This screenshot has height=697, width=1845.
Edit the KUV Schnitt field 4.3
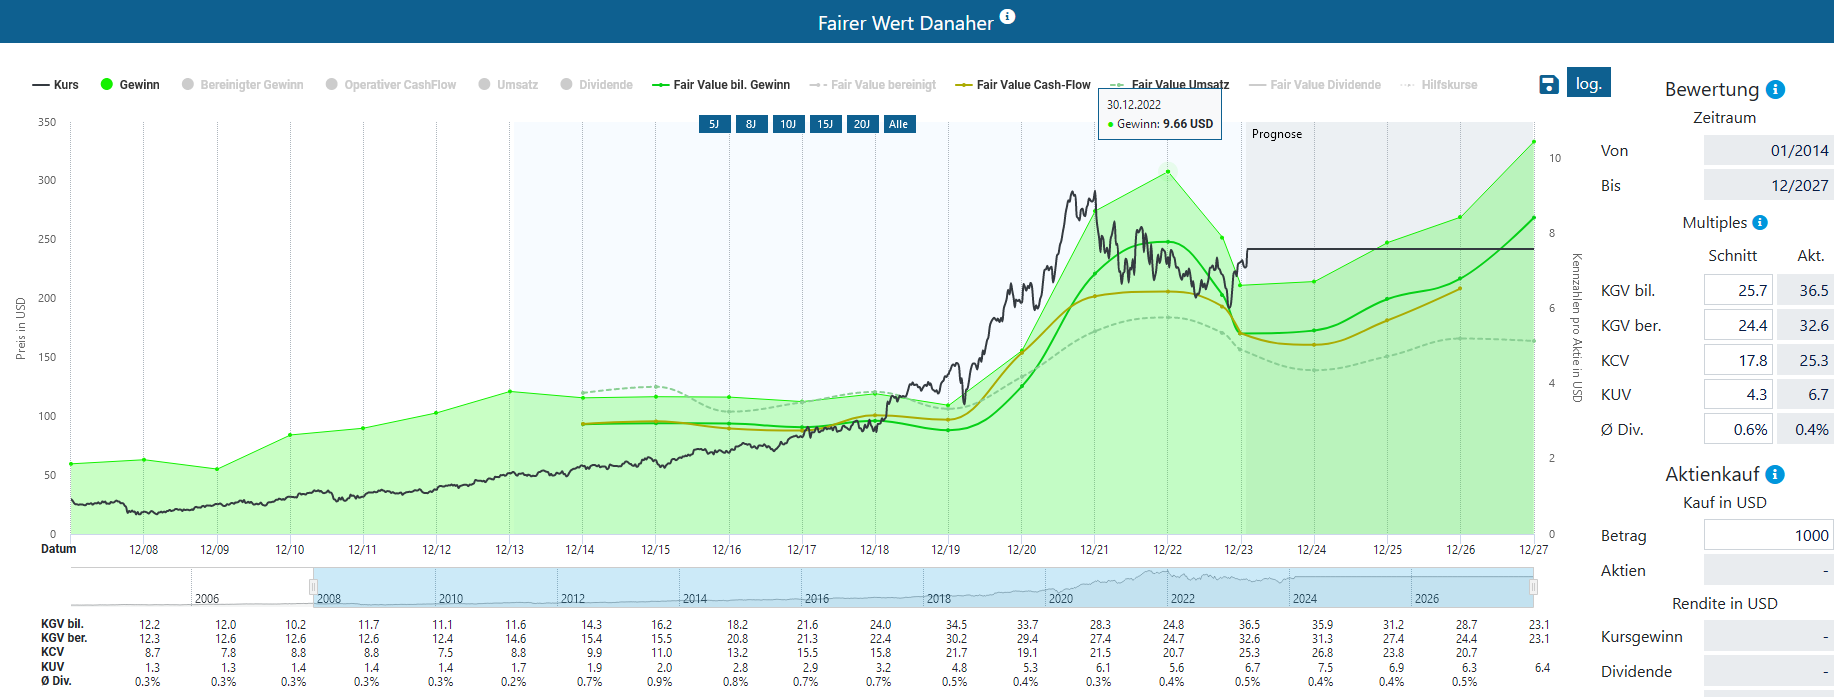(1738, 394)
